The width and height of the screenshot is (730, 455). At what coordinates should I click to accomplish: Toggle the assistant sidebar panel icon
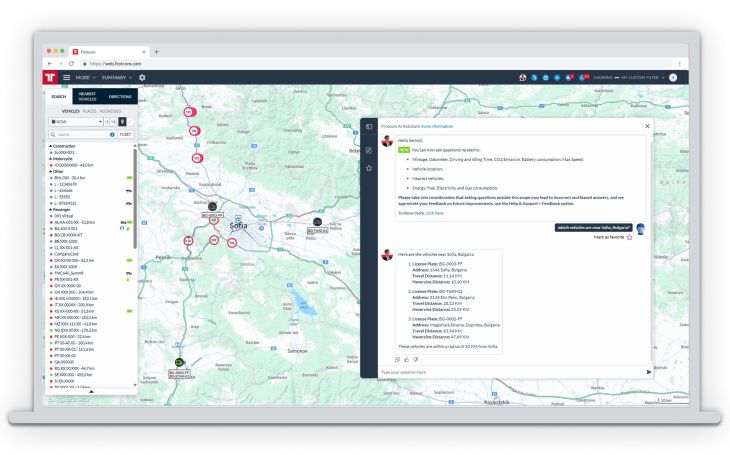(x=369, y=127)
